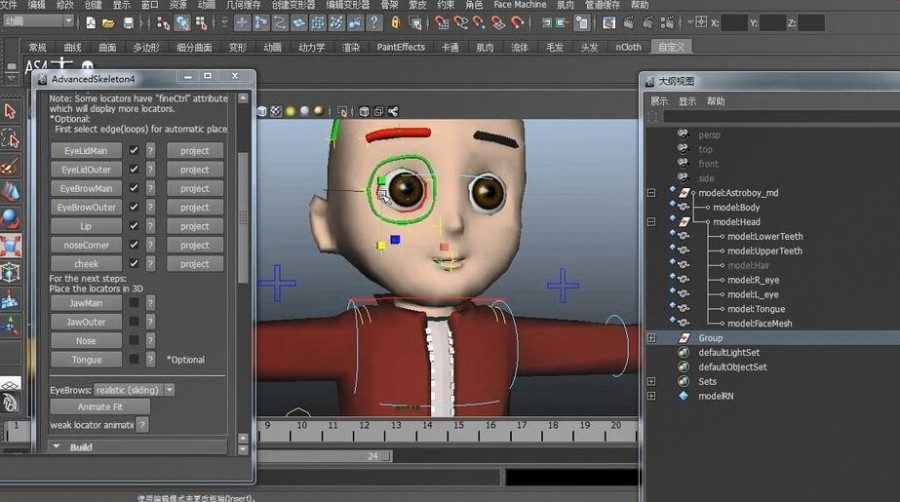900x502 pixels.
Task: Switch to the nCloth shelf tab
Action: coord(629,47)
